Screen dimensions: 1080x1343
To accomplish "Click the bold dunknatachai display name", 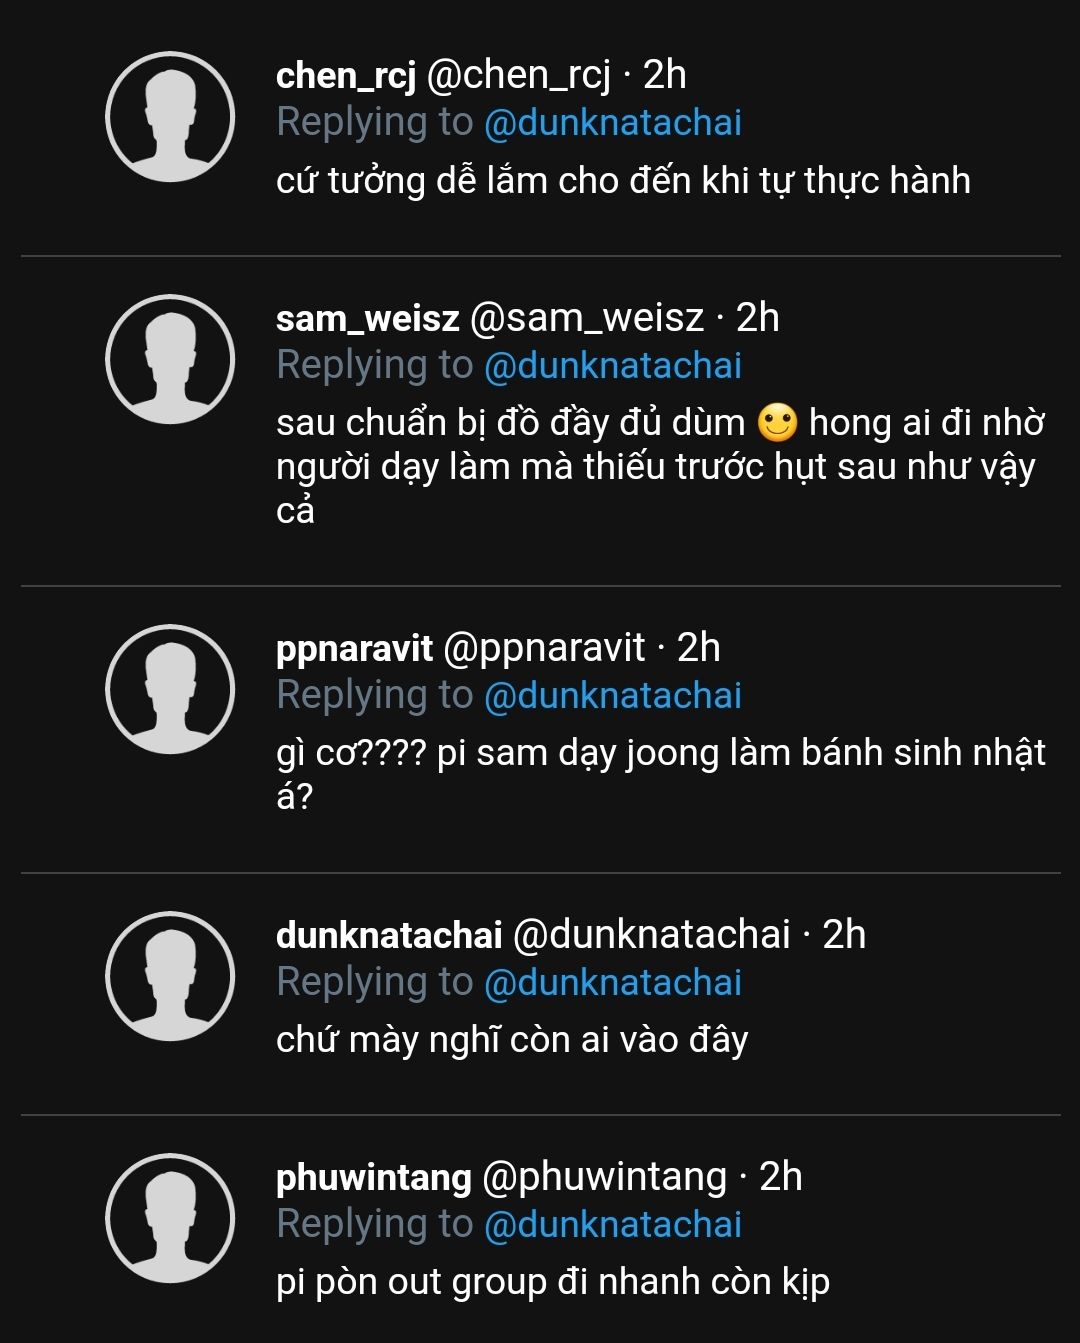I will tap(389, 935).
